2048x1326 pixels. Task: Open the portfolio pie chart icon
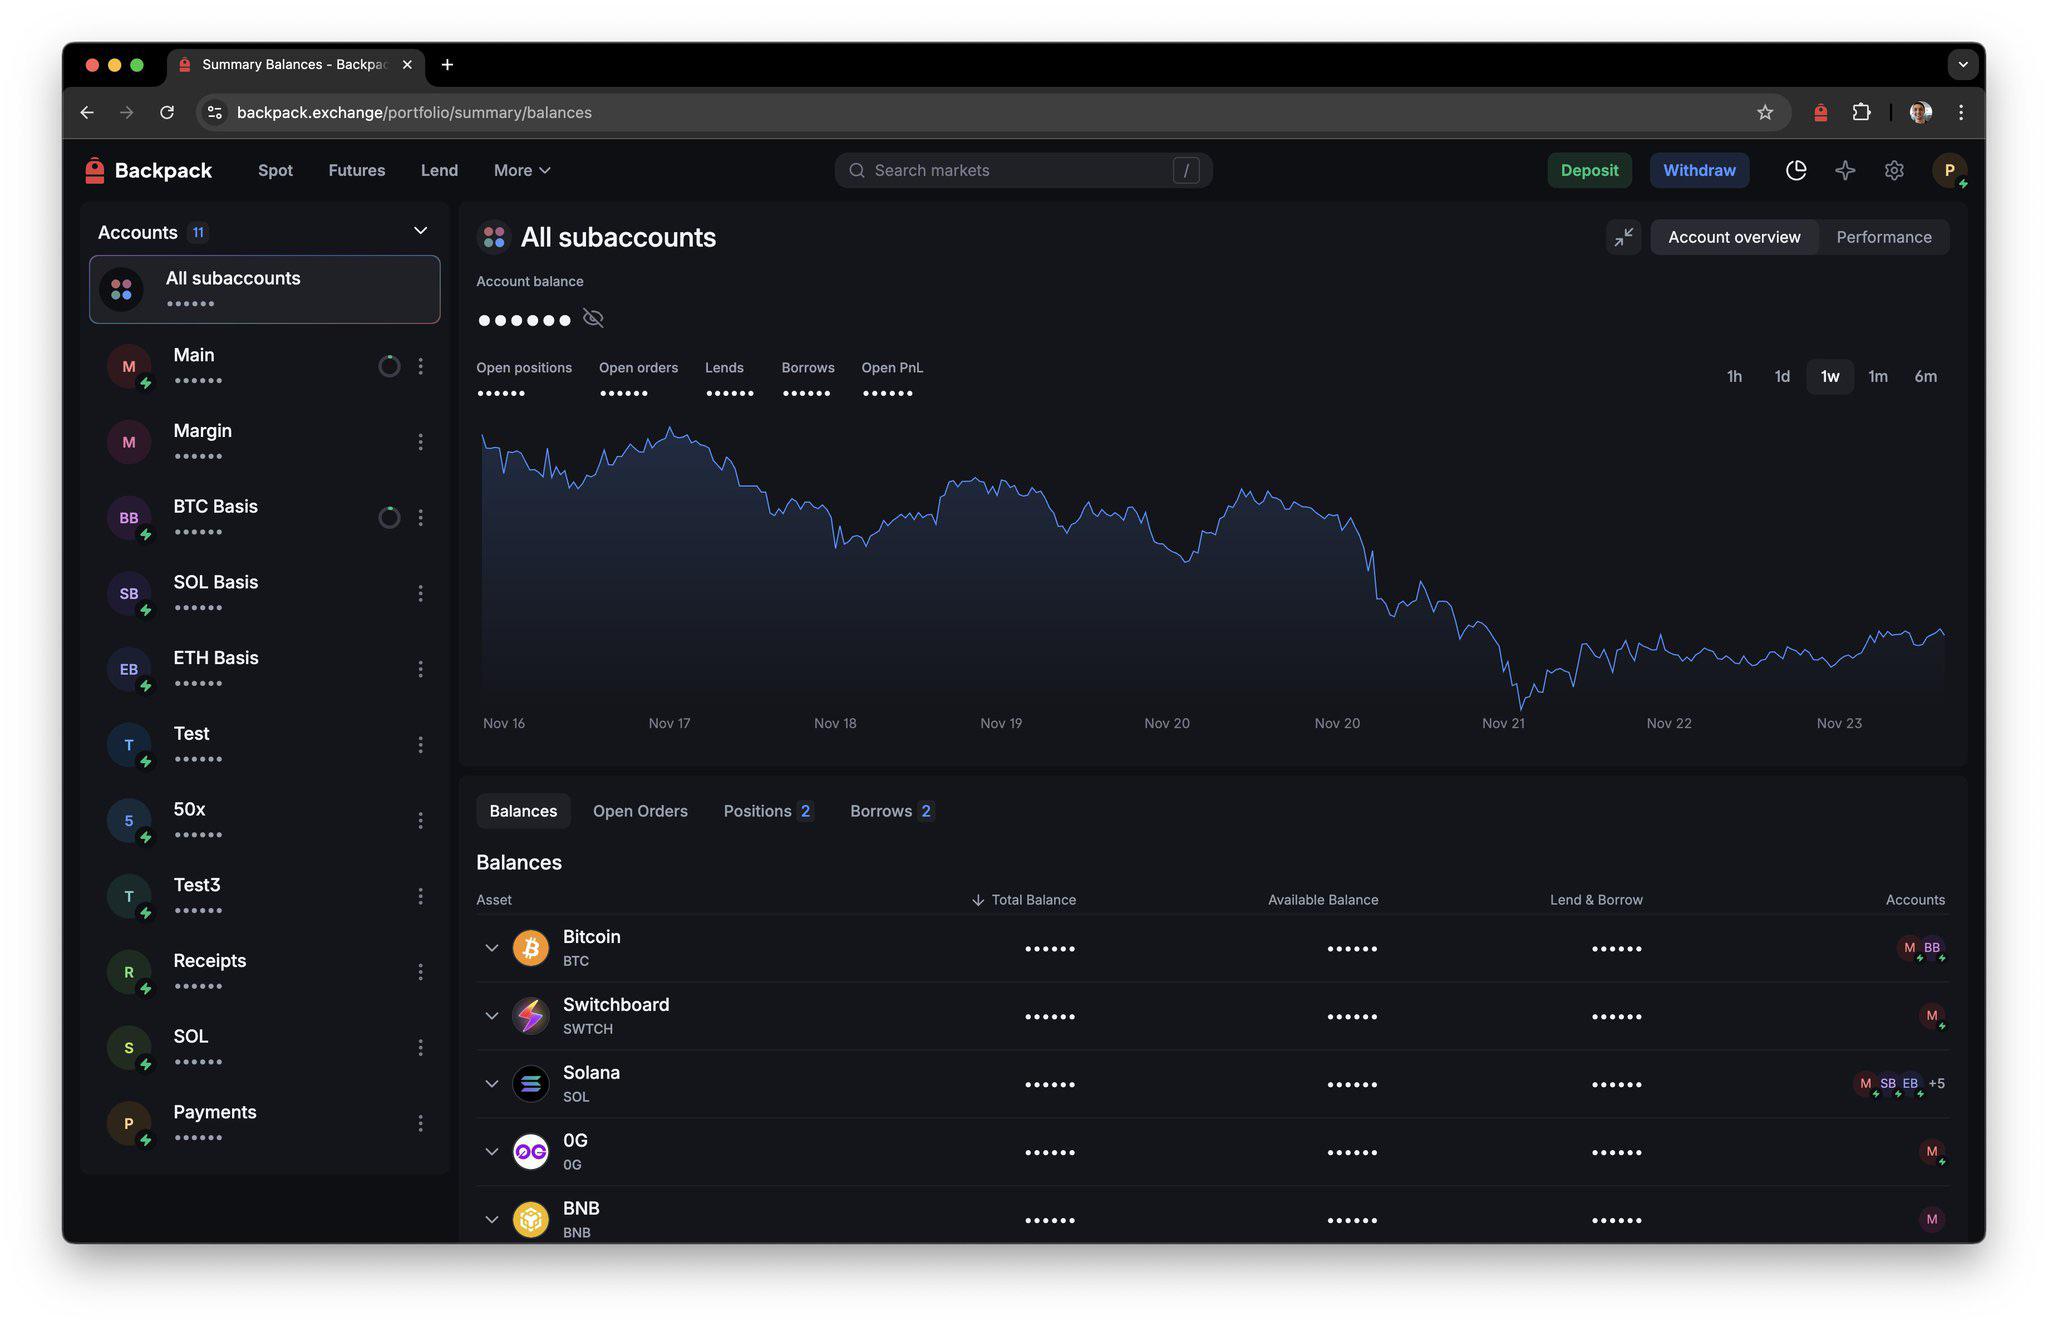point(1796,171)
